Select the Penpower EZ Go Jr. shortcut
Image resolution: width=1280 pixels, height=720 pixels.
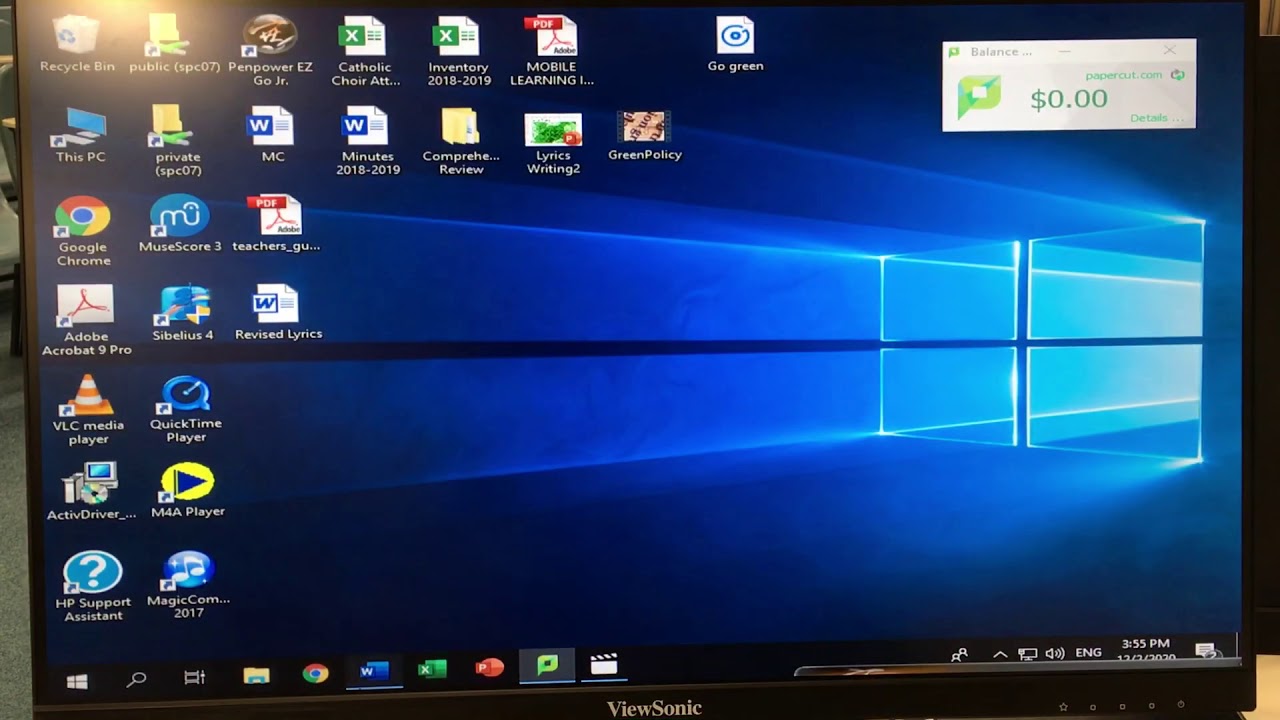coord(270,50)
